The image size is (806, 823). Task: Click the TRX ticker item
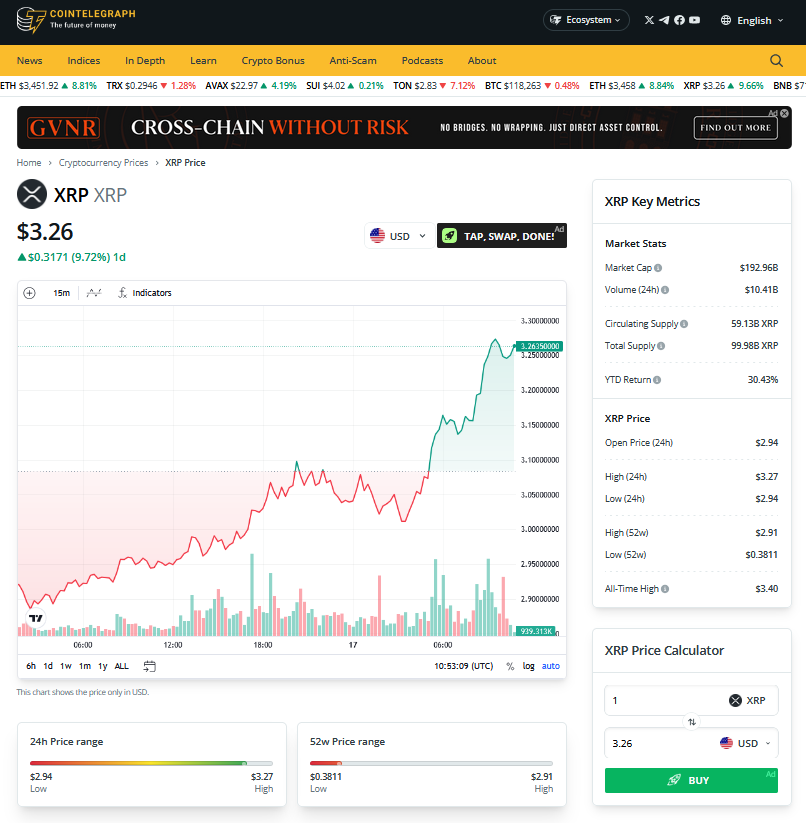click(x=151, y=86)
